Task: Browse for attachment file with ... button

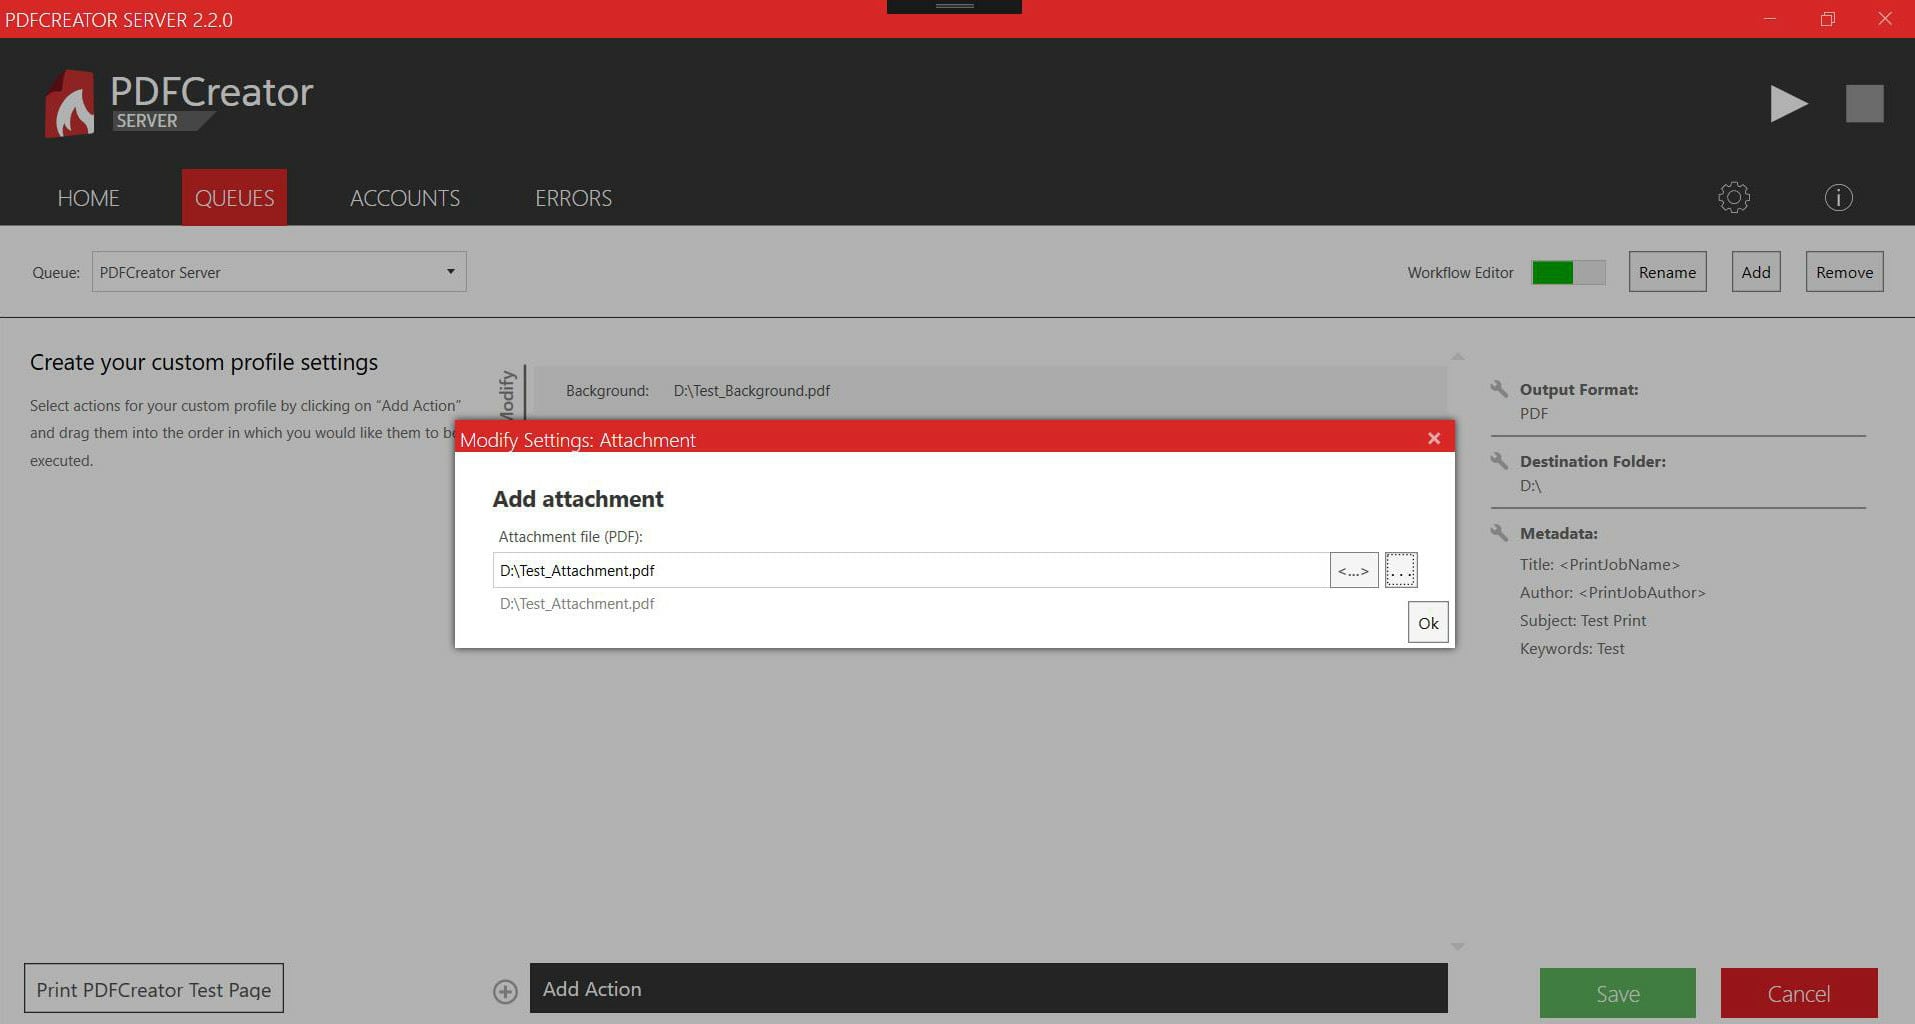Action: coord(1401,570)
